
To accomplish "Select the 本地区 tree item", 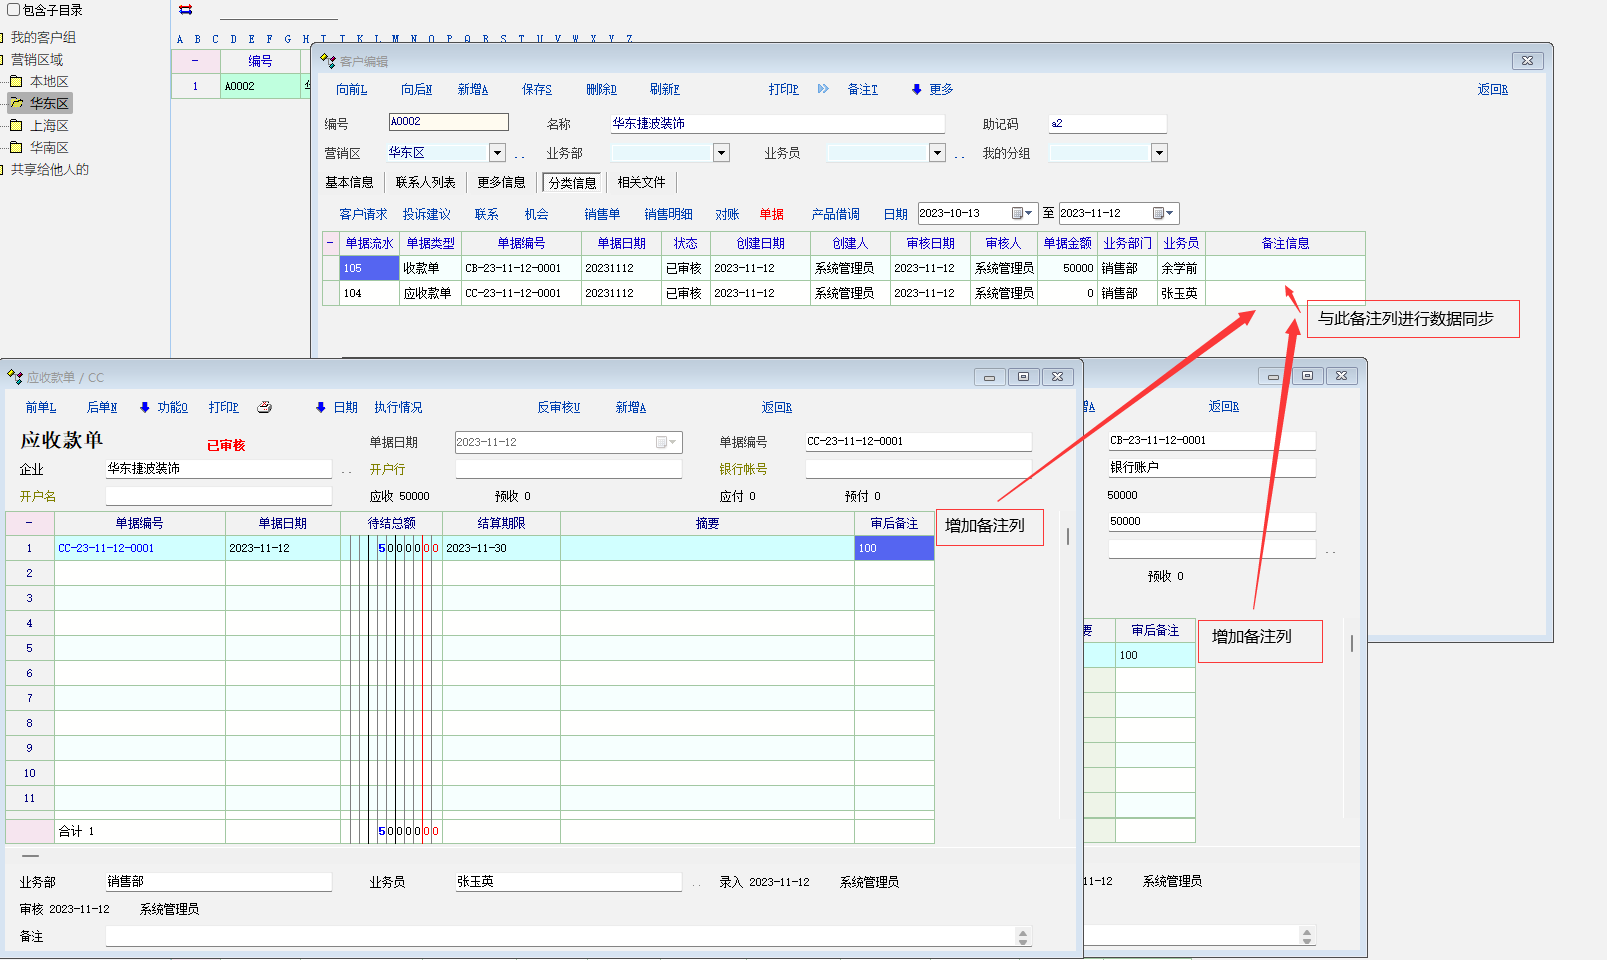I will pyautogui.click(x=48, y=82).
